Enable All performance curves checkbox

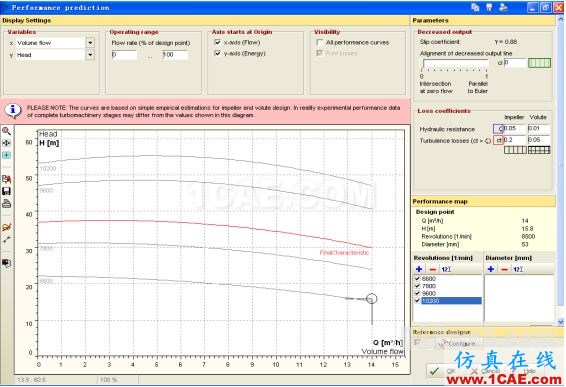[x=320, y=42]
